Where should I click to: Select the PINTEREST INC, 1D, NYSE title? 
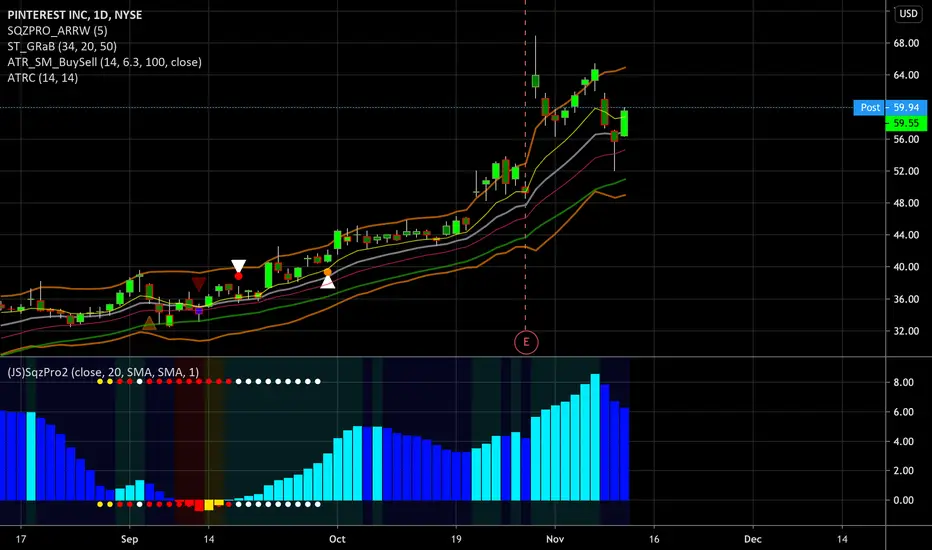click(x=75, y=15)
